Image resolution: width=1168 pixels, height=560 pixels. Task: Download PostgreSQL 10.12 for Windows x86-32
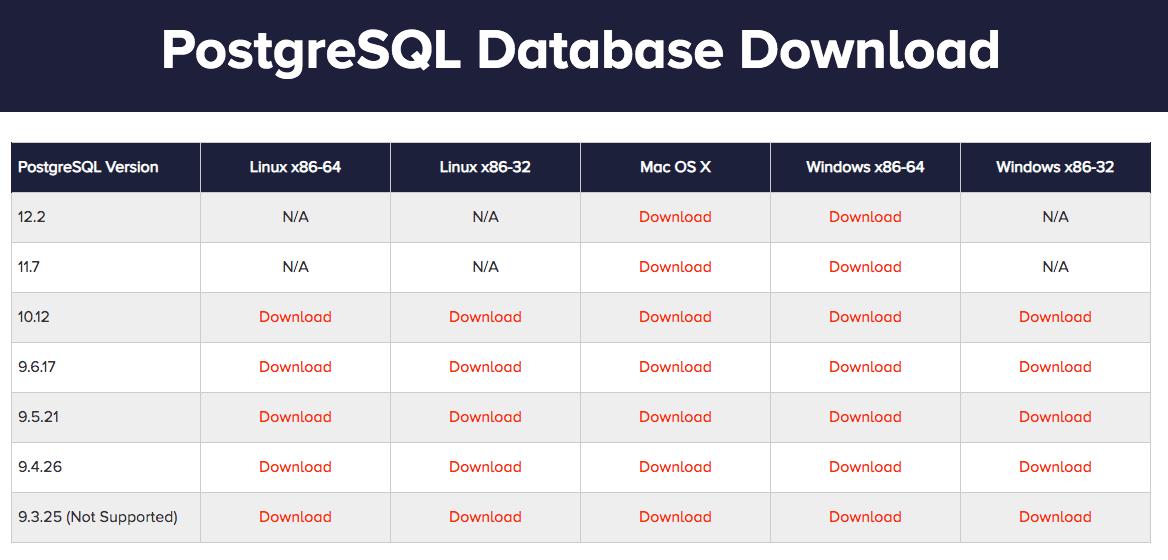click(1055, 317)
